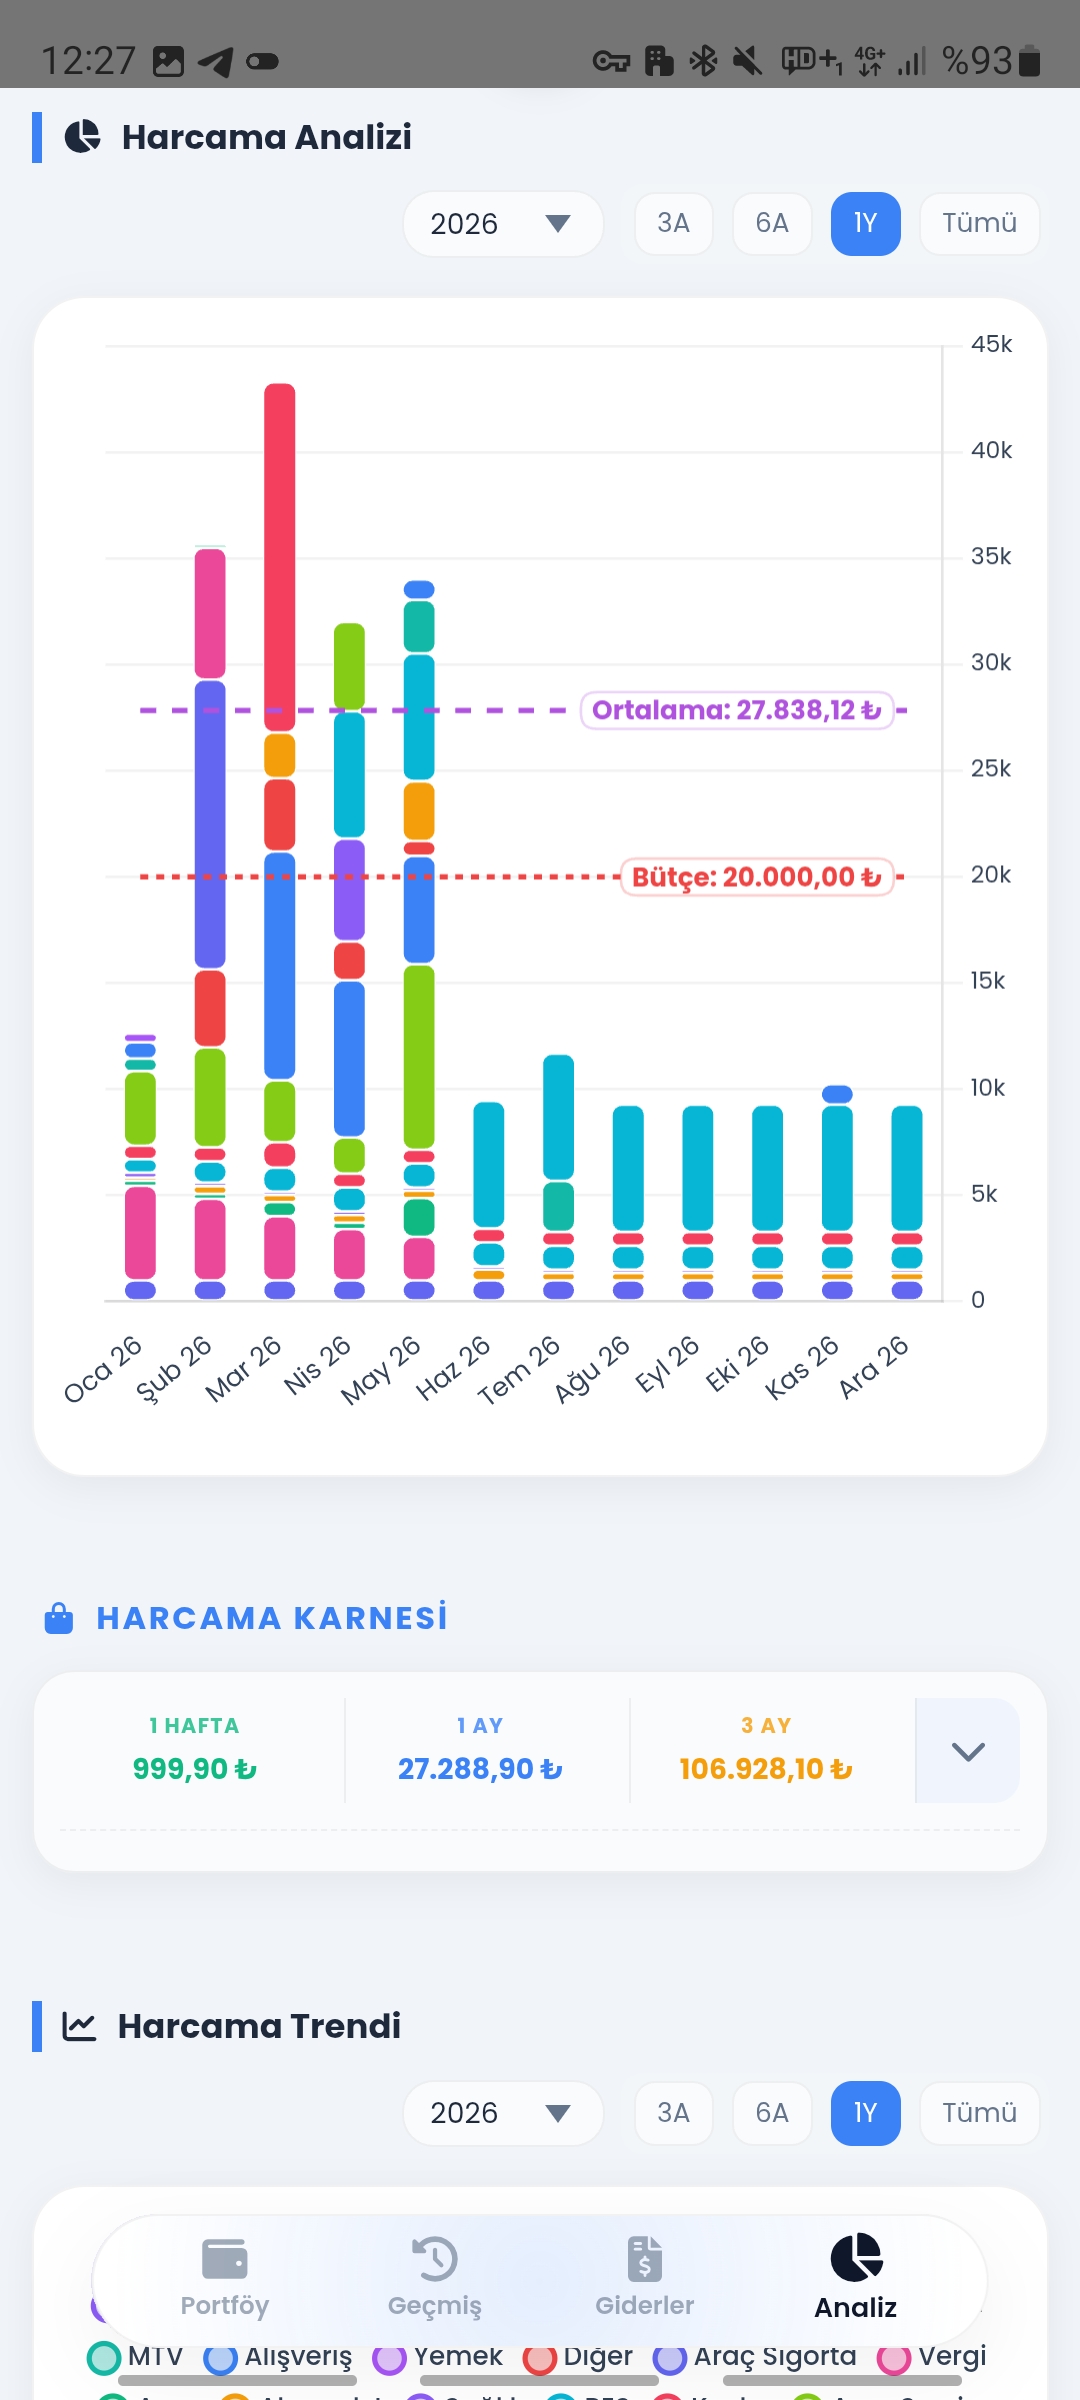Select 1Y range in Harcama Trendi
Image resolution: width=1080 pixels, height=2400 pixels.
pos(866,2113)
